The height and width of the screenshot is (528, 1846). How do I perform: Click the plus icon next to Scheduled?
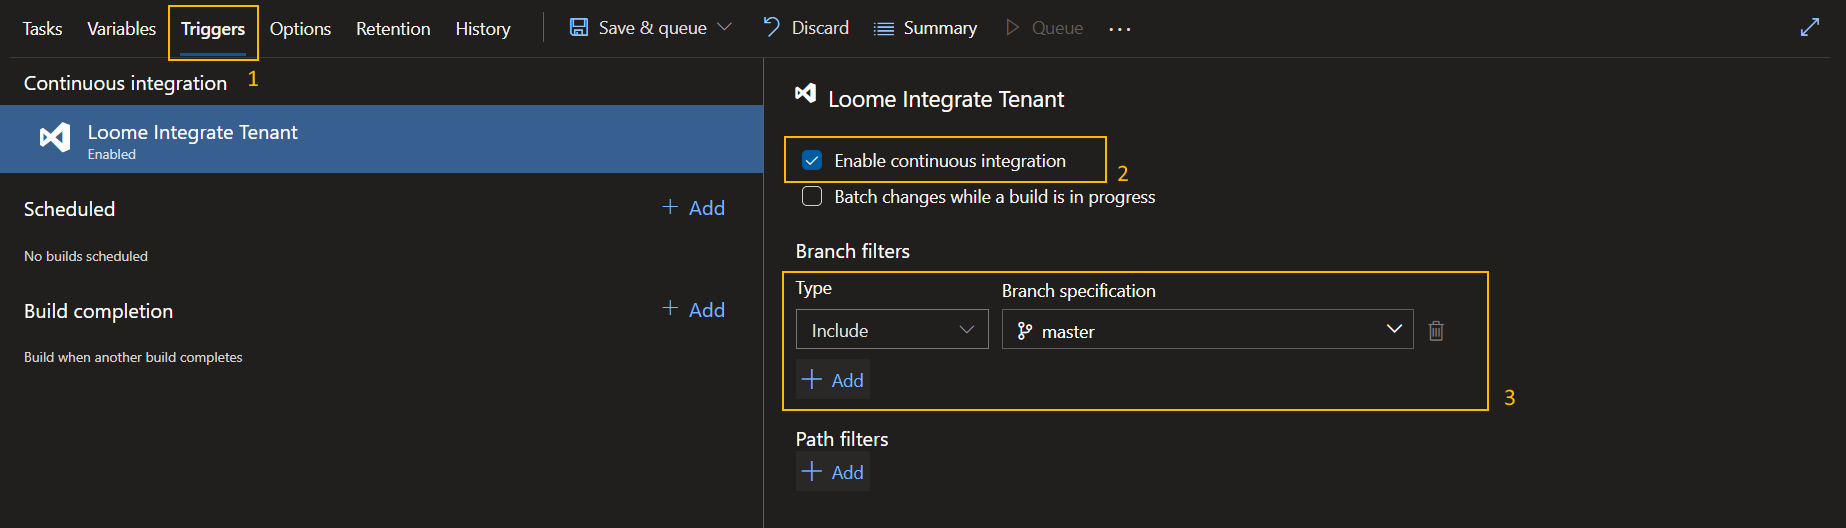click(670, 206)
